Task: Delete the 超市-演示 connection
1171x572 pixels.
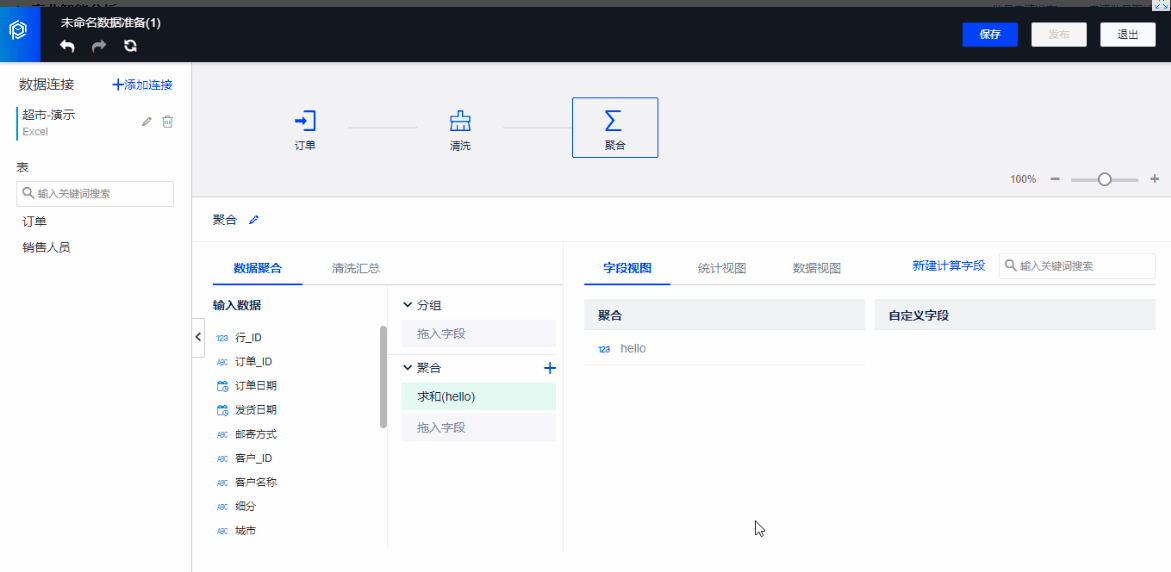Action: tap(168, 122)
